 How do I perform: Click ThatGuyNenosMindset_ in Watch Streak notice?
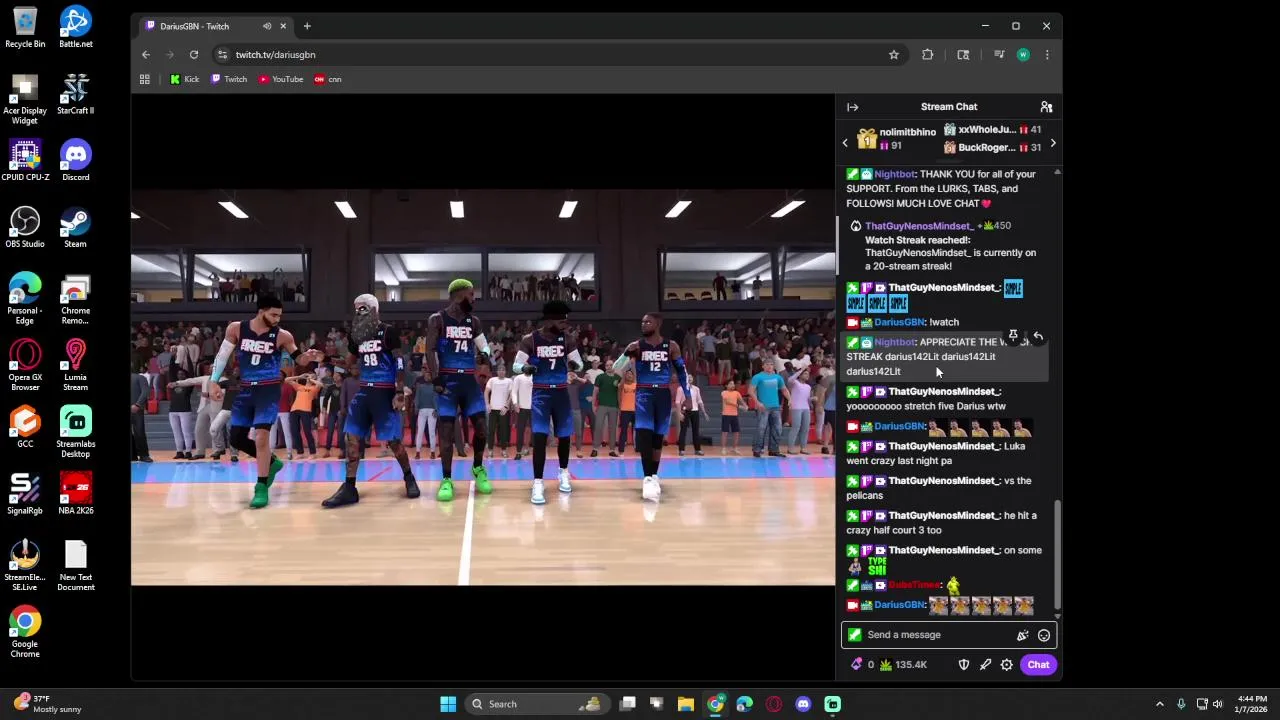919,226
